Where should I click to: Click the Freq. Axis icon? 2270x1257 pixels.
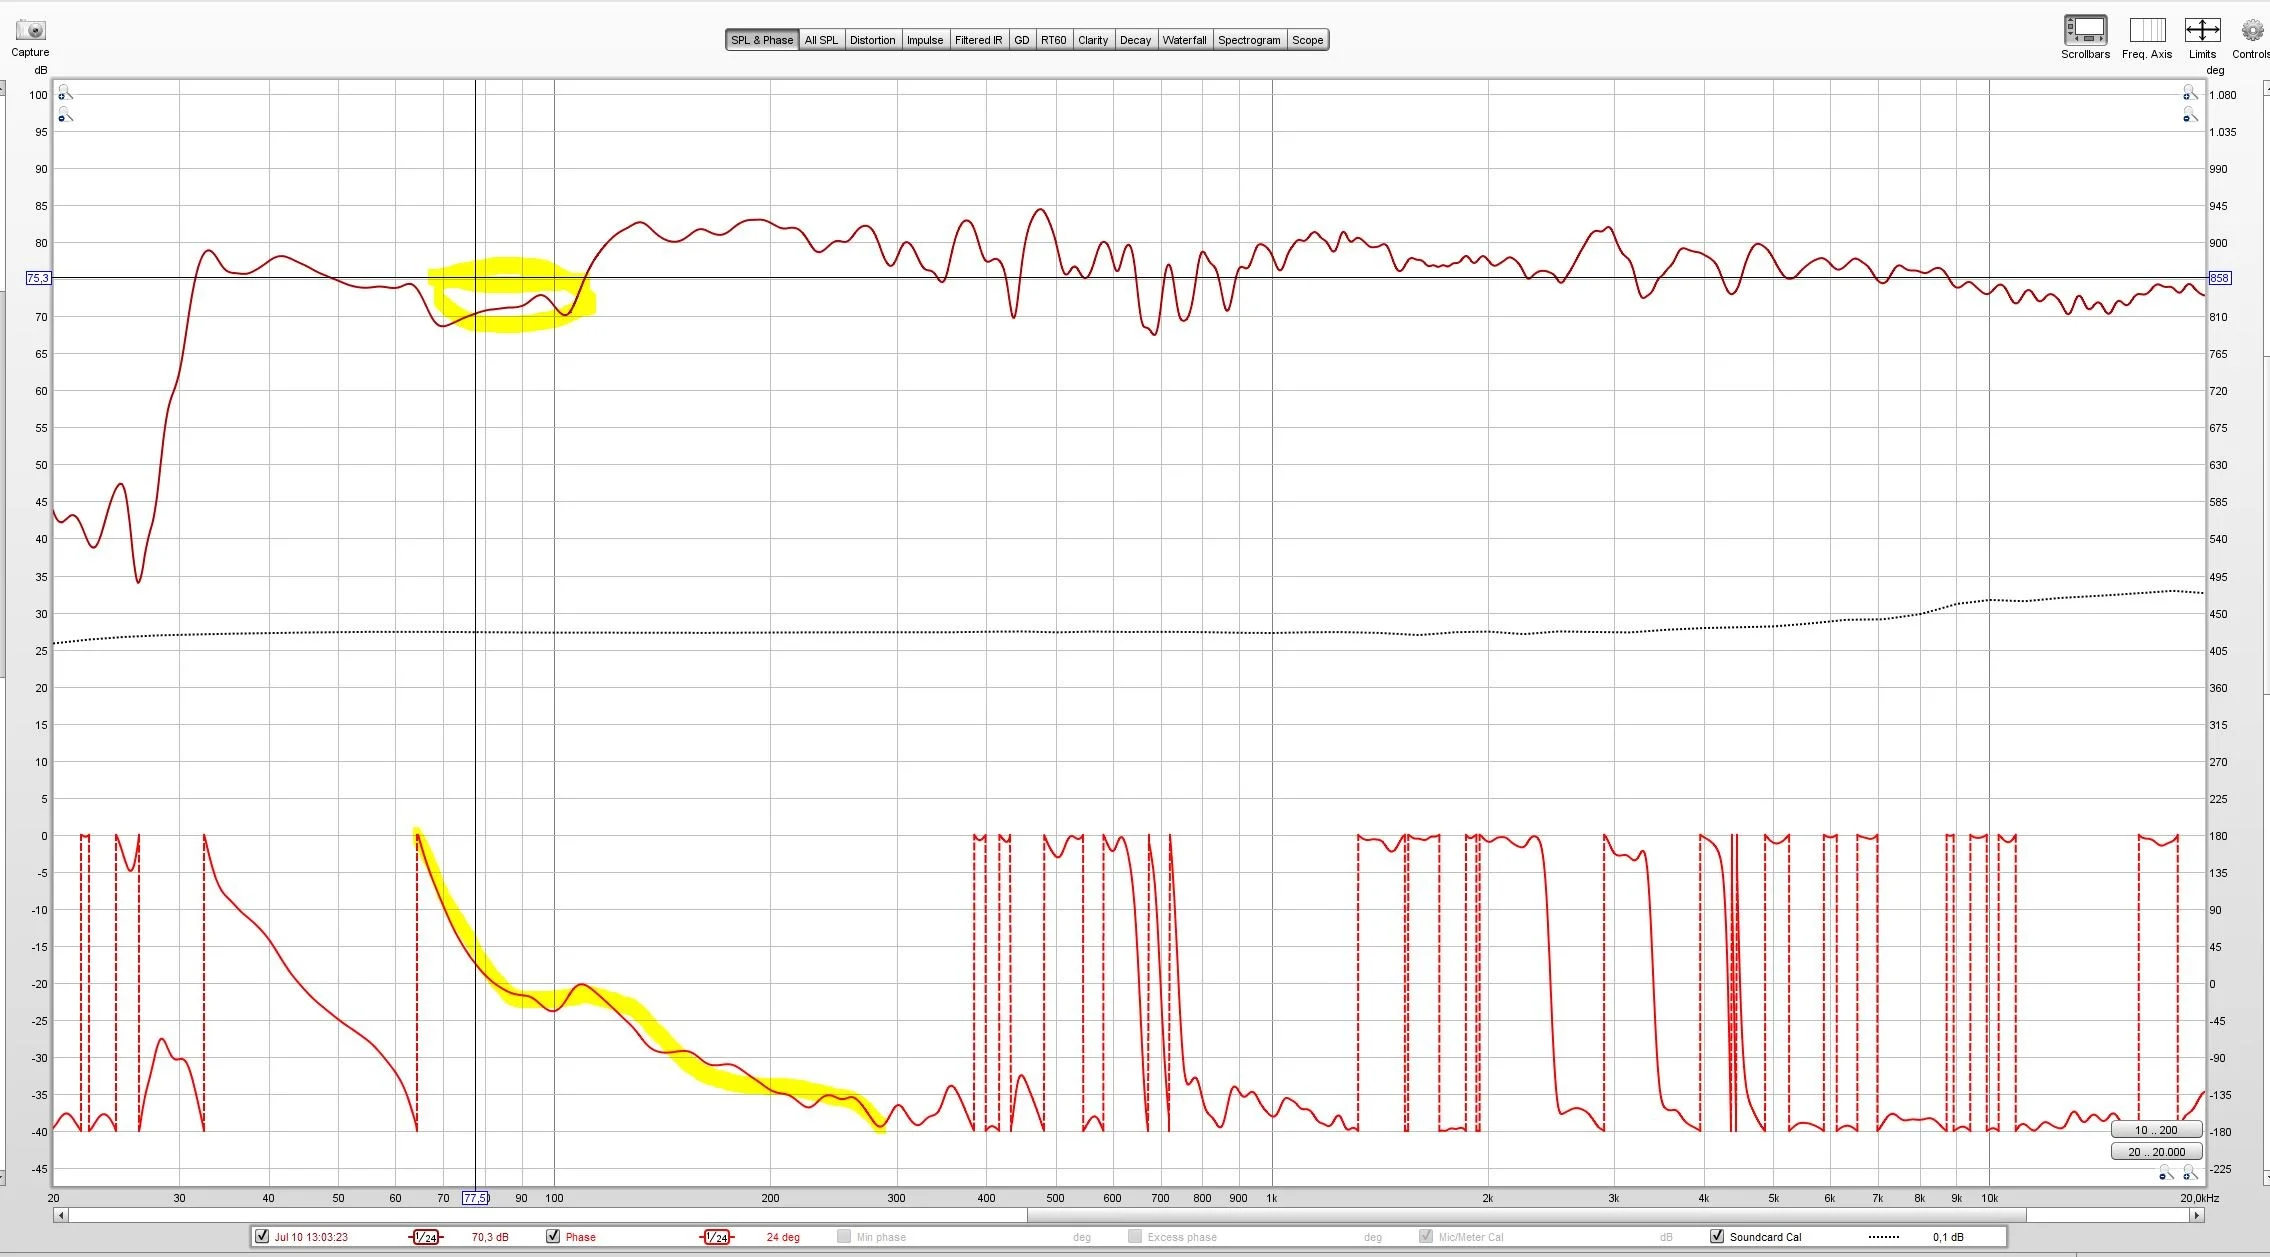[2147, 29]
